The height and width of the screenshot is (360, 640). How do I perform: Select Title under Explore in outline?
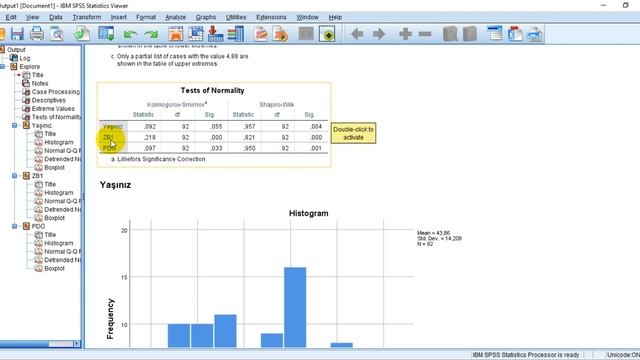pyautogui.click(x=38, y=75)
